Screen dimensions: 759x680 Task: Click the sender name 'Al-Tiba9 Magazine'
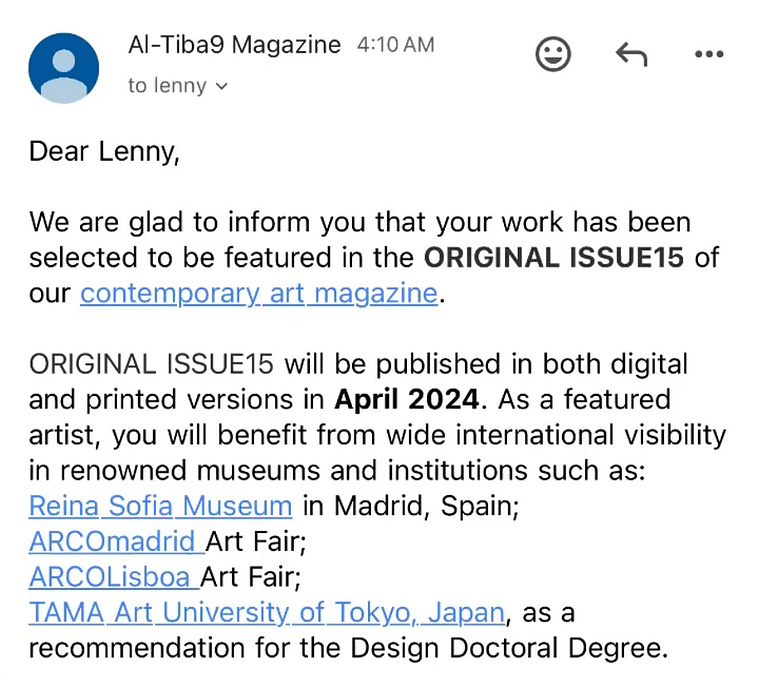click(234, 45)
